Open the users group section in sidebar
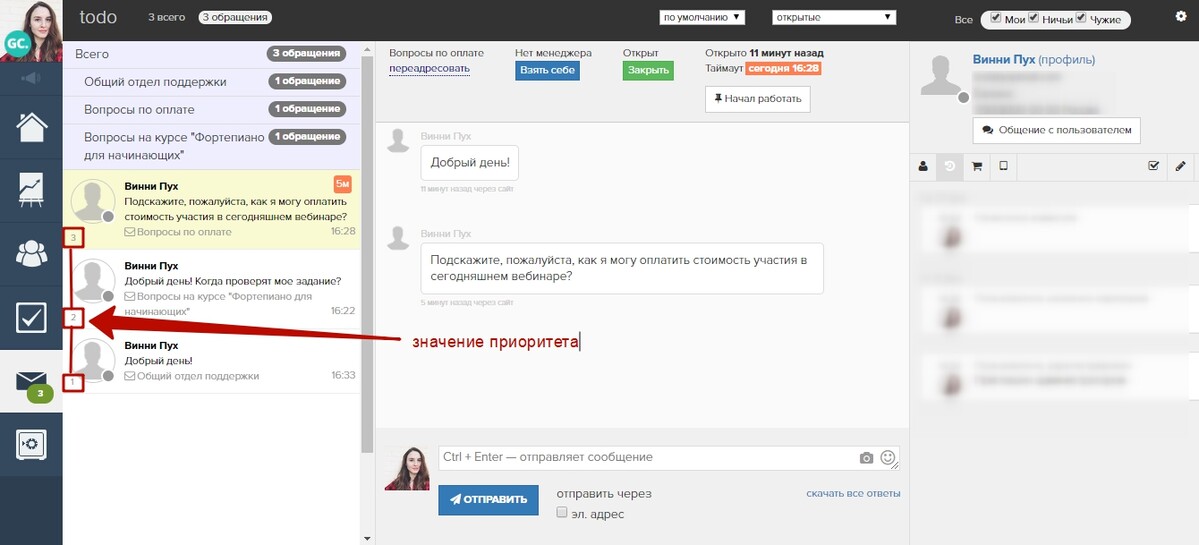Image resolution: width=1199 pixels, height=545 pixels. click(x=31, y=254)
